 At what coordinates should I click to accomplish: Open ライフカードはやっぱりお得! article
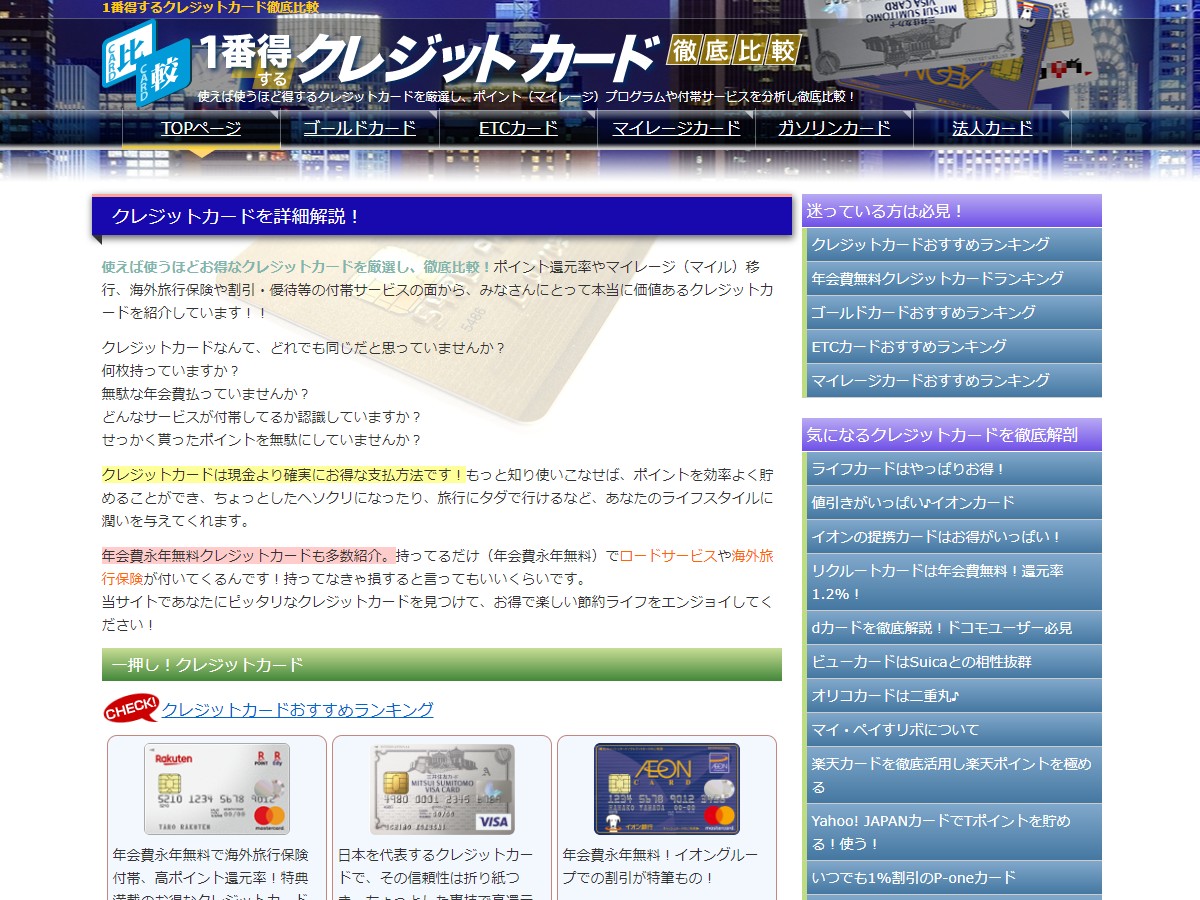[x=952, y=469]
